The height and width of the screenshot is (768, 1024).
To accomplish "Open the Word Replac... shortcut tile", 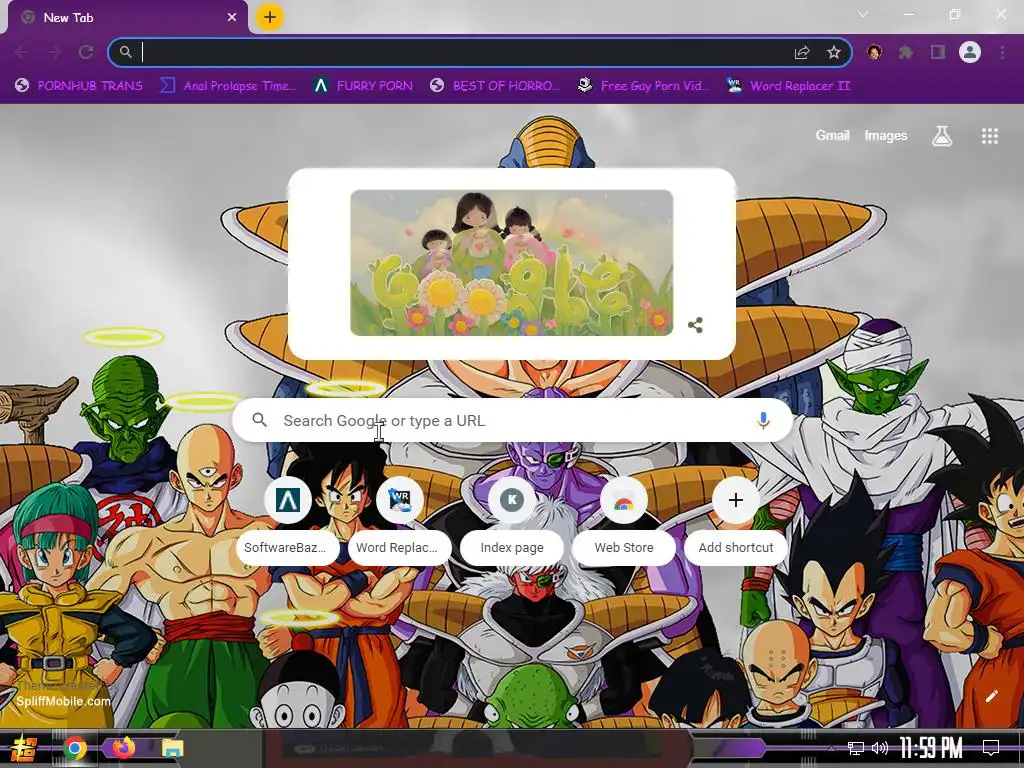I will (x=400, y=522).
